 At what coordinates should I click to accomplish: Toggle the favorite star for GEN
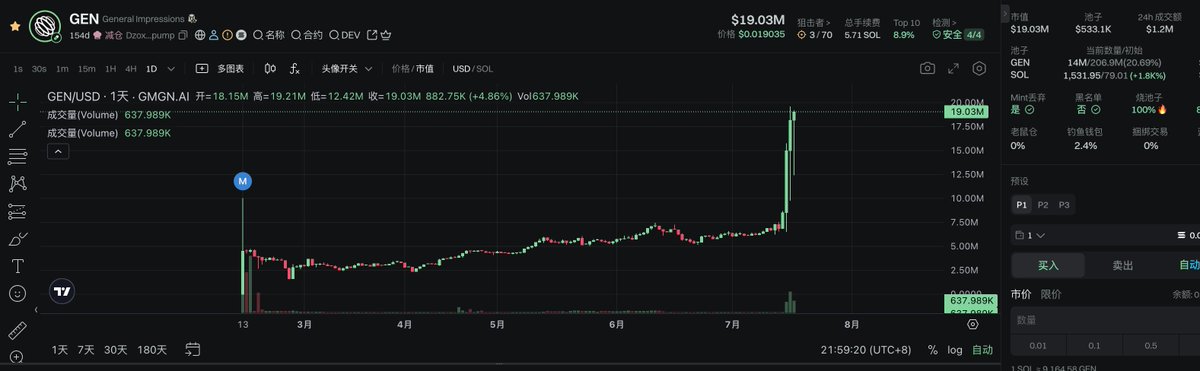[x=14, y=27]
